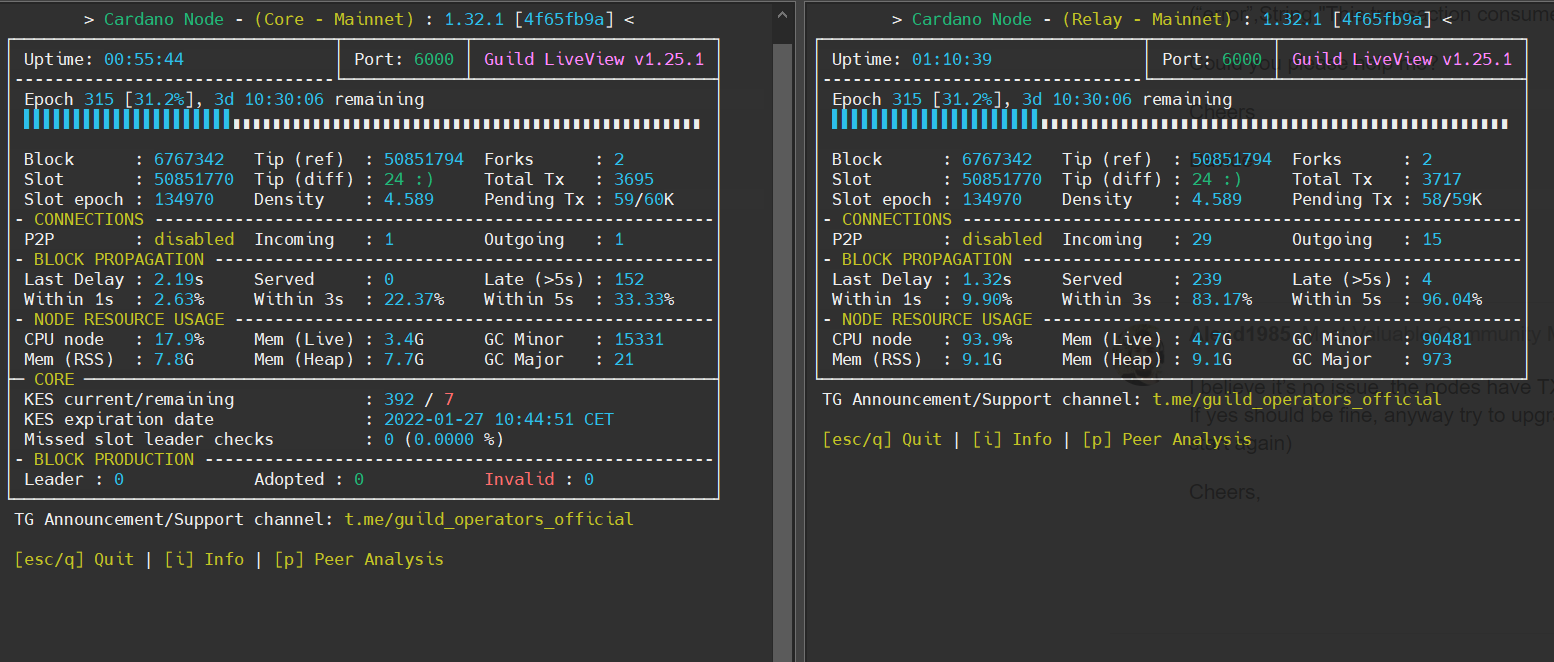Screen dimensions: 1554x662
Task: Click P2P disabled status in Relay pane
Action: (x=1001, y=239)
